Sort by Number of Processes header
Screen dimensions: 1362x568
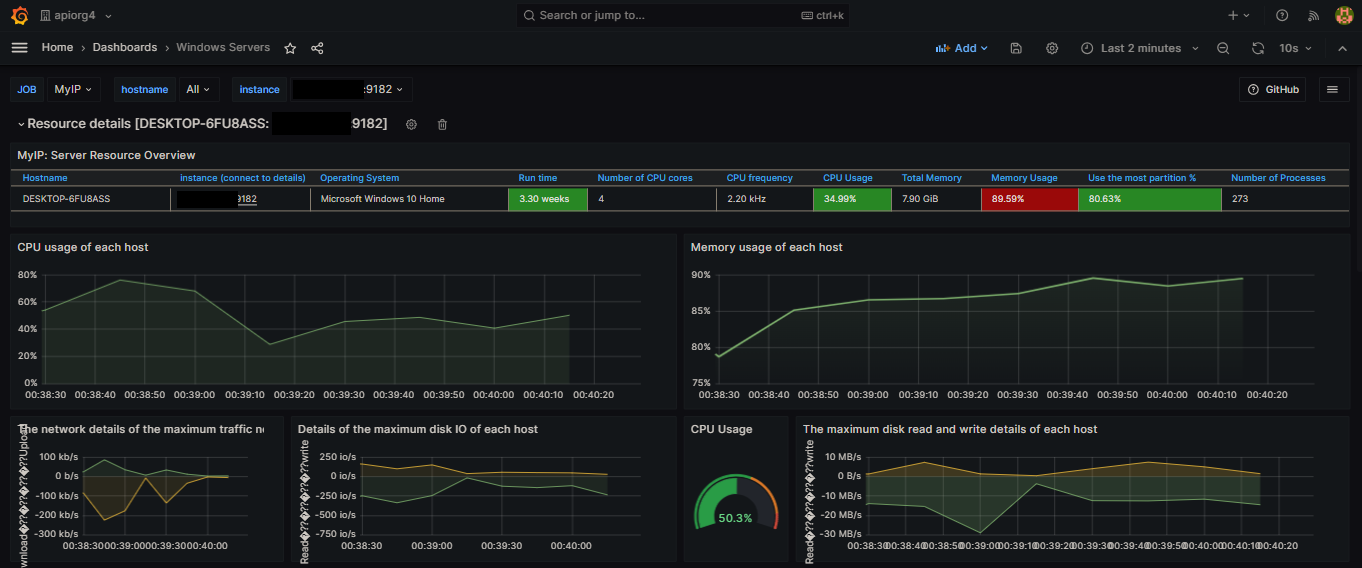pos(1278,178)
